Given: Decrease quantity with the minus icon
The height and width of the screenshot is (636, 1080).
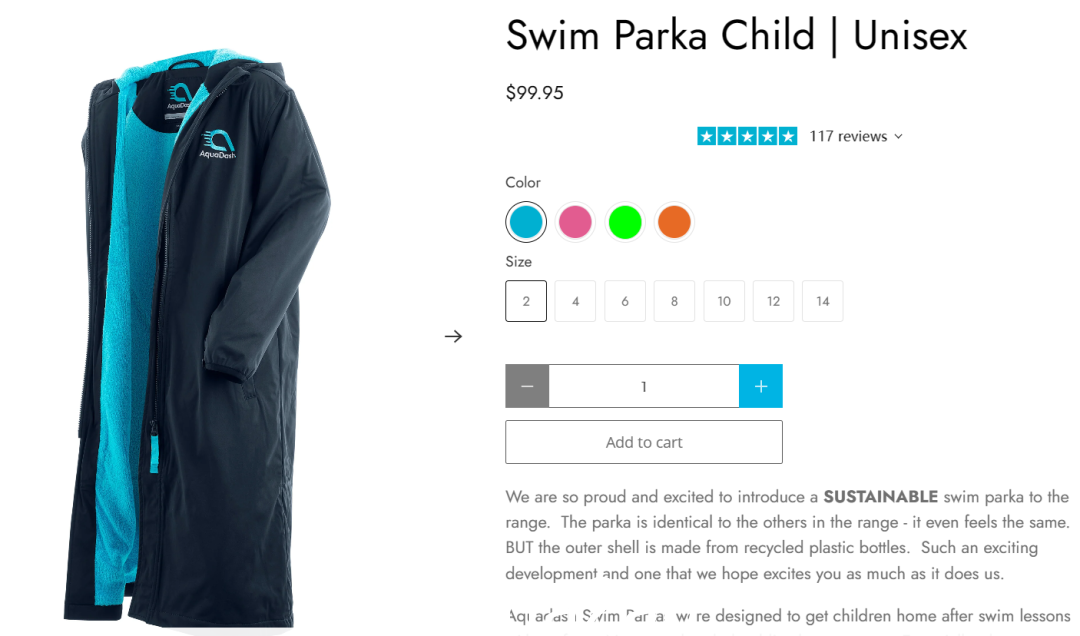Looking at the screenshot, I should [x=527, y=386].
